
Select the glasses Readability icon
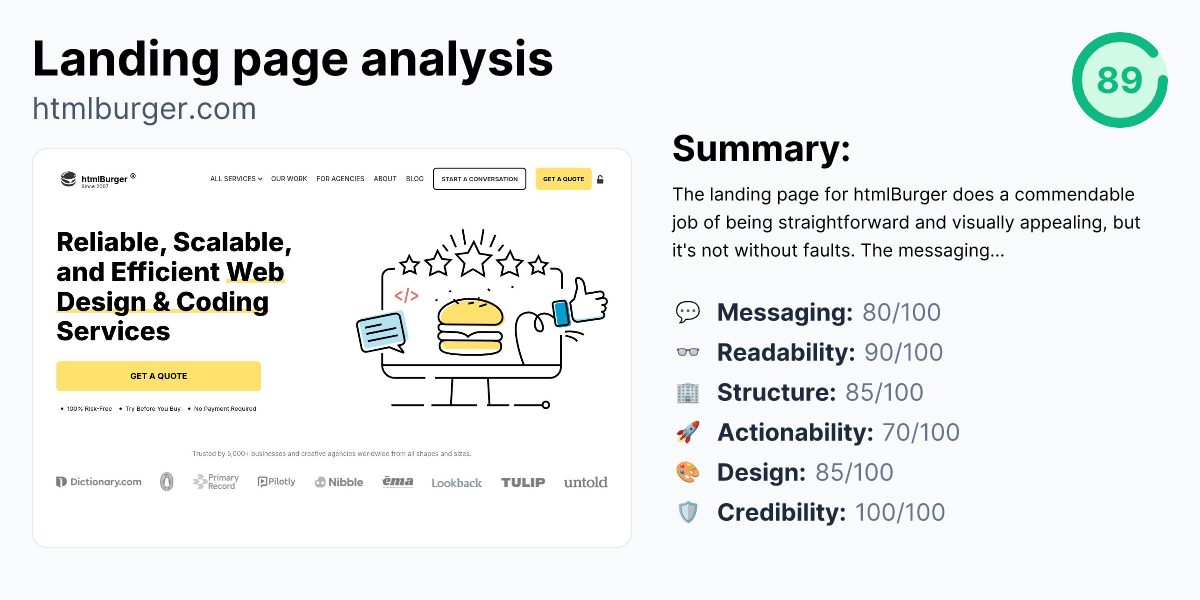[688, 352]
